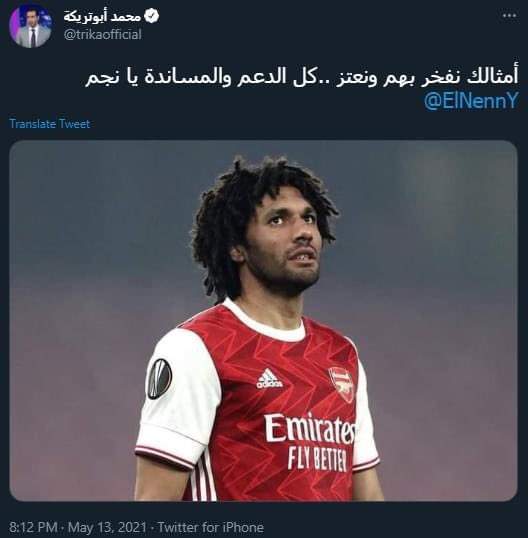Open the @trikaofficial handle link

[103, 34]
